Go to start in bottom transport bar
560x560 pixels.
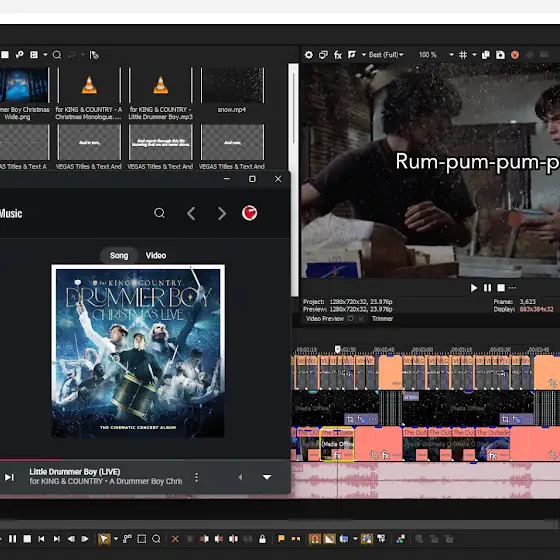(42, 539)
